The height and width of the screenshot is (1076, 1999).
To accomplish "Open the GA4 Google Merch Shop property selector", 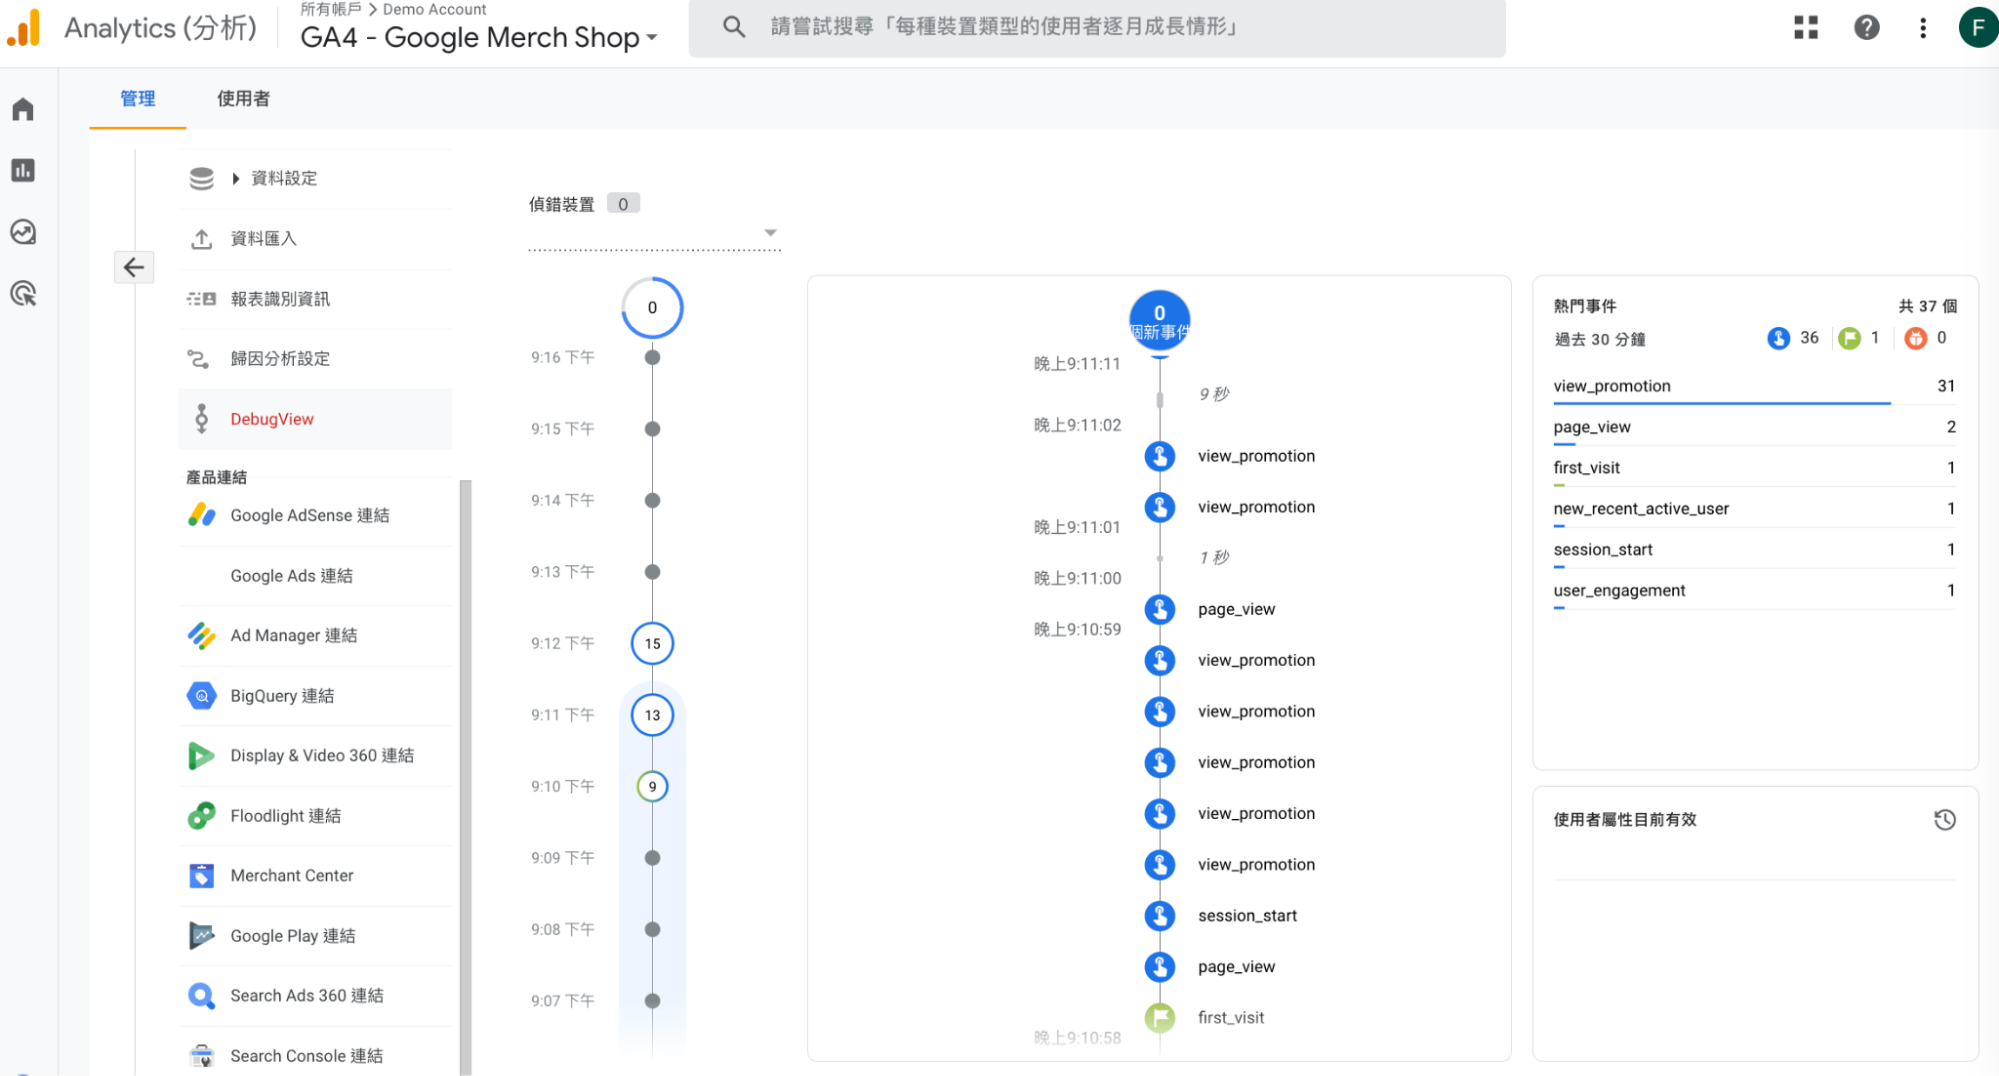I will click(479, 37).
